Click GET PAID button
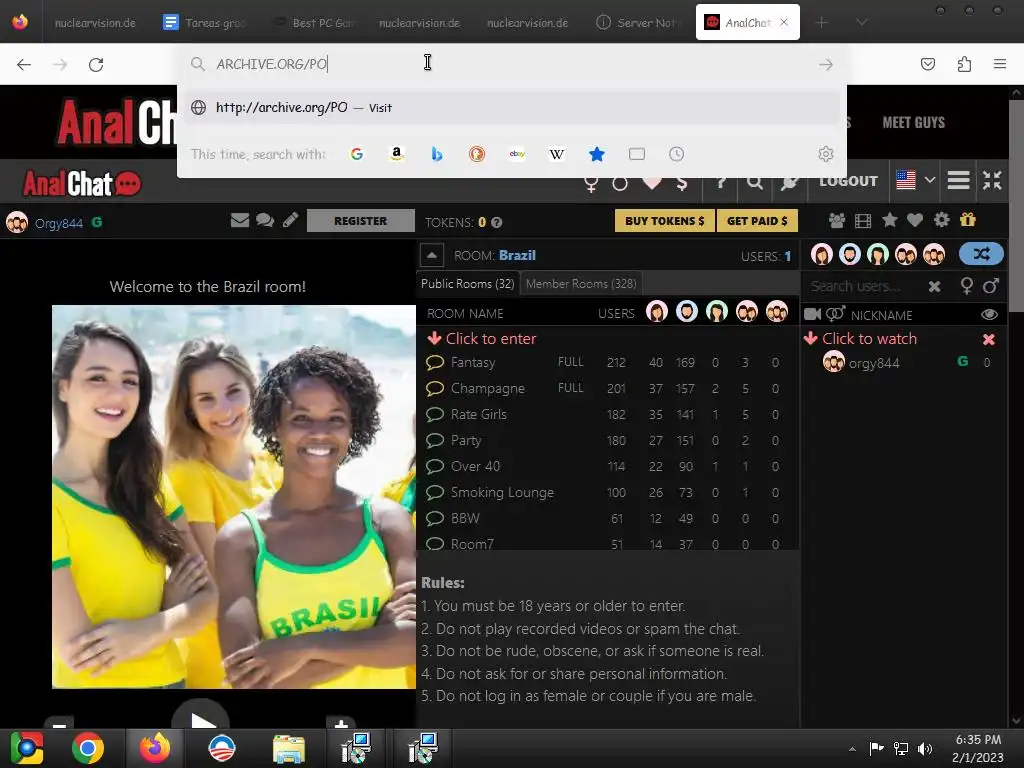 [x=757, y=221]
